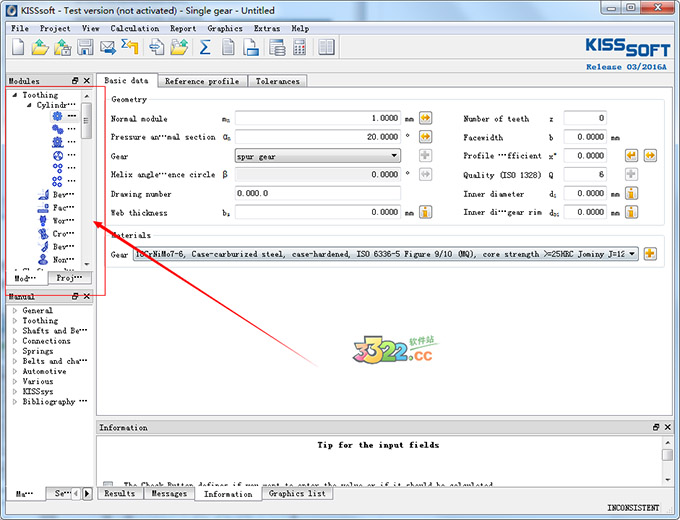Click the Drawing number field
The image size is (680, 520).
click(x=317, y=193)
